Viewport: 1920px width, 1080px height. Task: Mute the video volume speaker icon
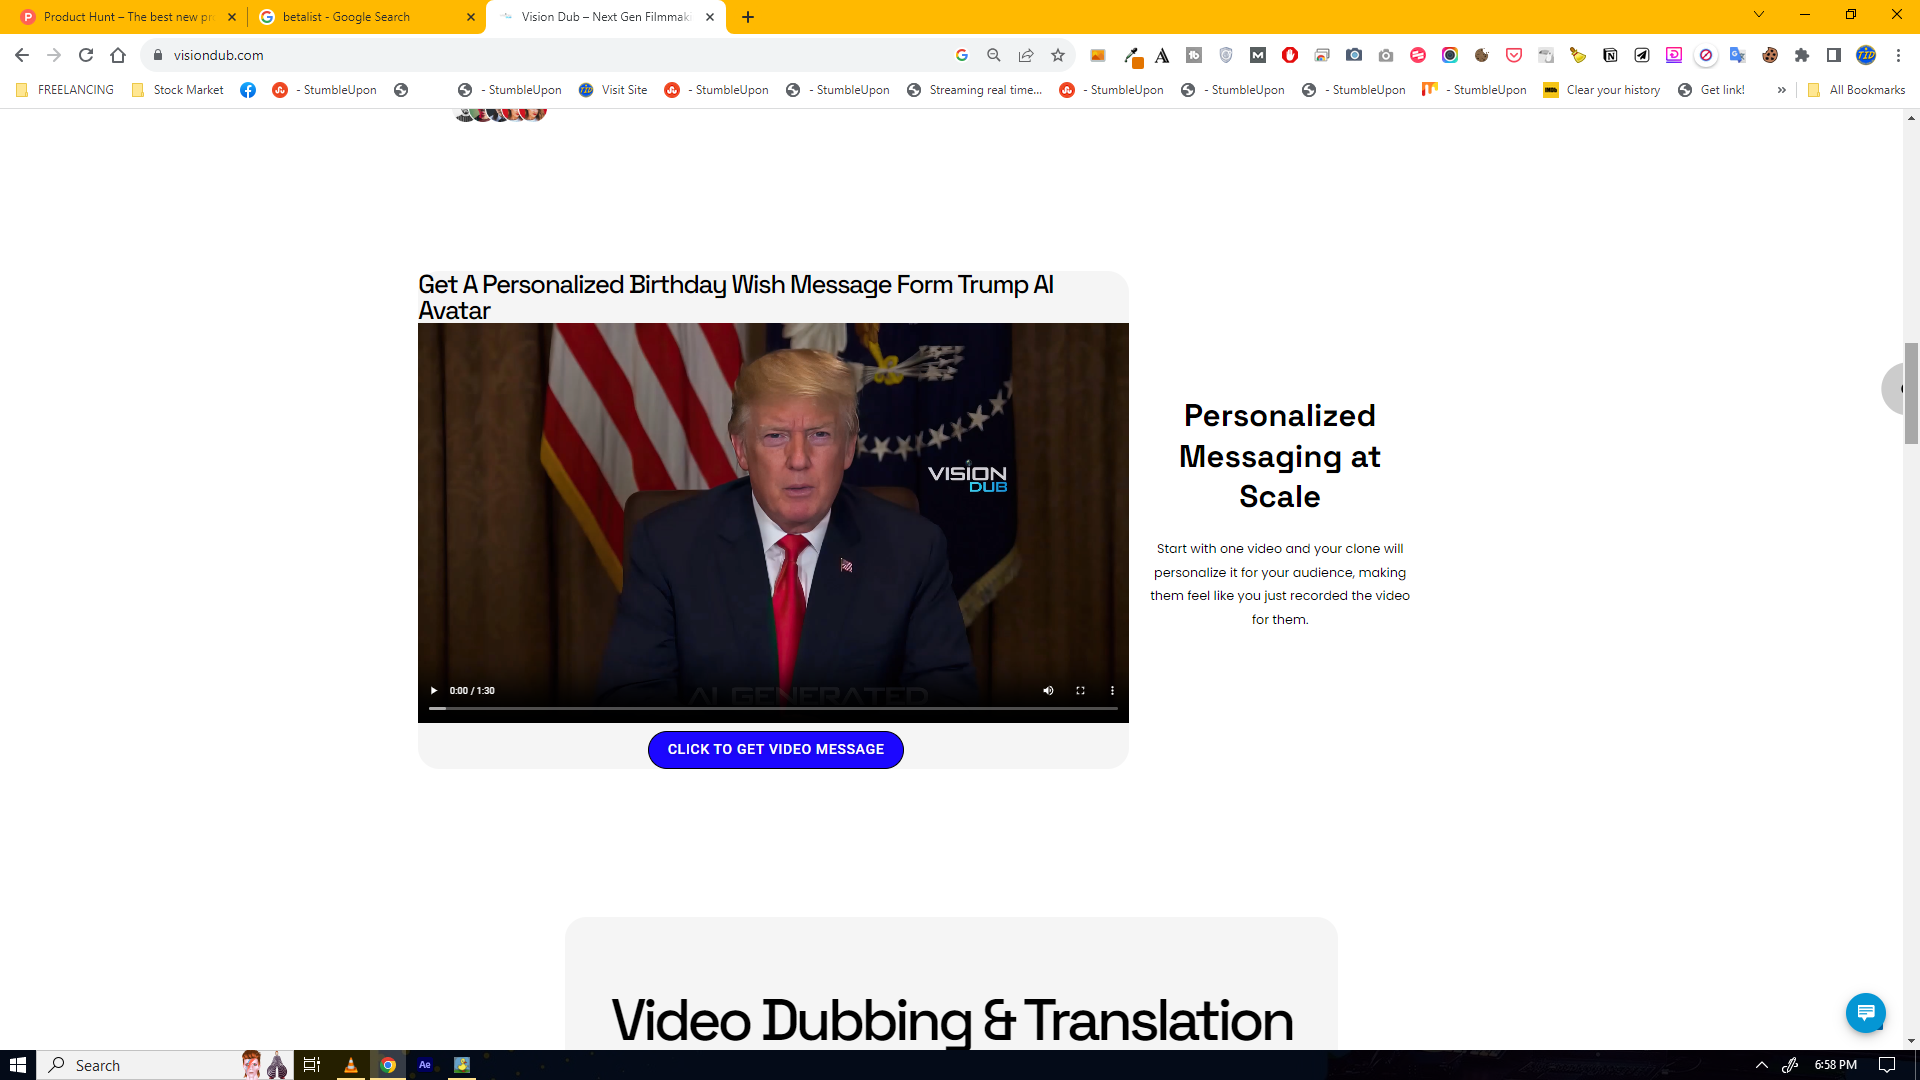[x=1048, y=690]
